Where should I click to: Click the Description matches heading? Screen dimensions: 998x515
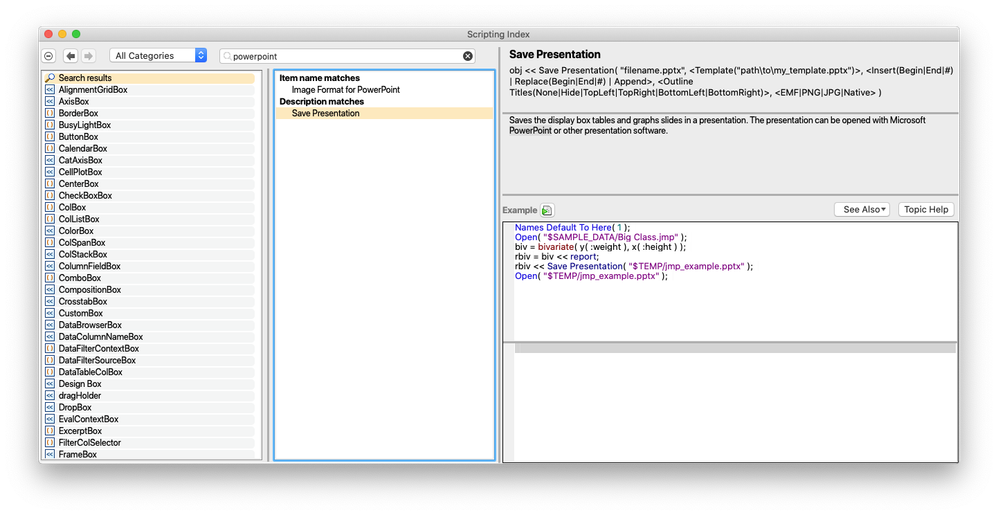[x=321, y=101]
